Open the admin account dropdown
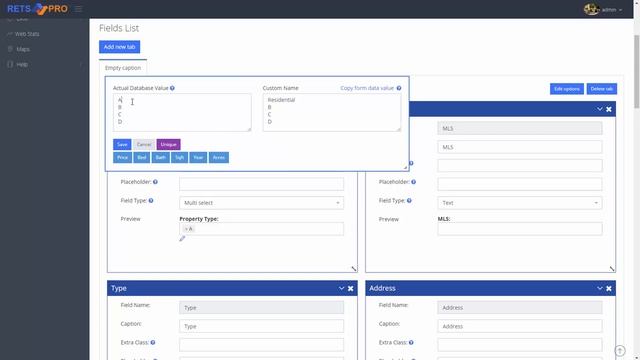Image resolution: width=640 pixels, height=360 pixels. (611, 9)
